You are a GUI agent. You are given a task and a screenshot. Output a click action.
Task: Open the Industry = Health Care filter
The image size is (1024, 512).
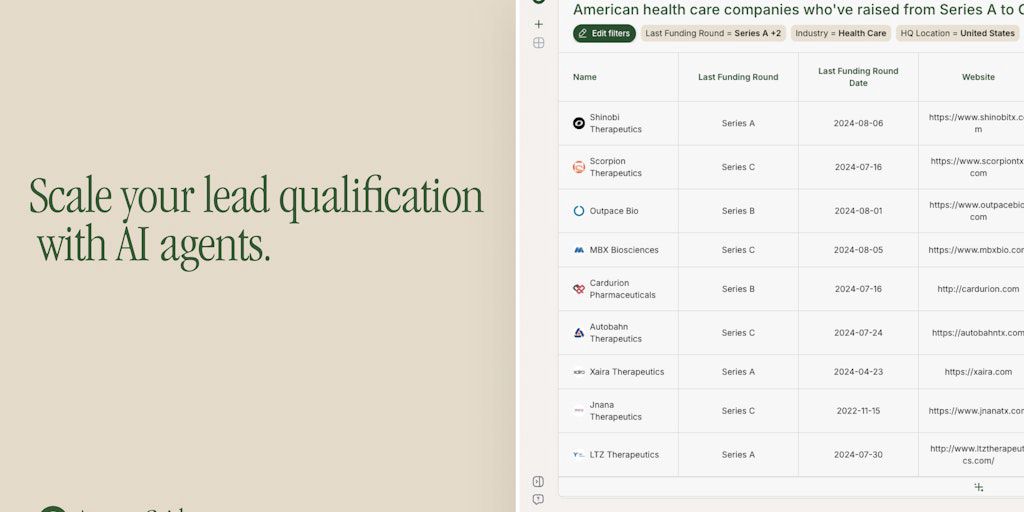[x=840, y=33]
